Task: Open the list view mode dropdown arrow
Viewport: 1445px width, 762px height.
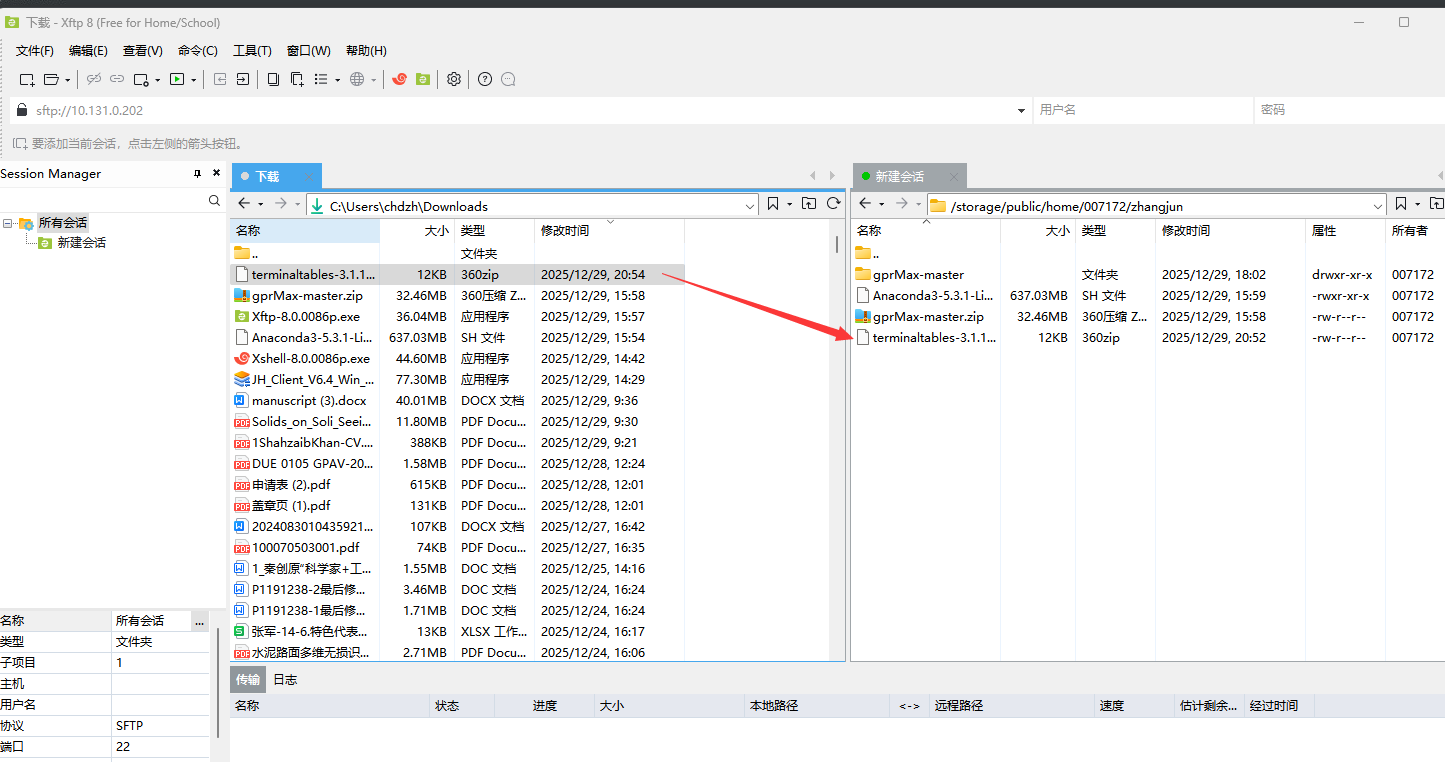Action: tap(337, 79)
